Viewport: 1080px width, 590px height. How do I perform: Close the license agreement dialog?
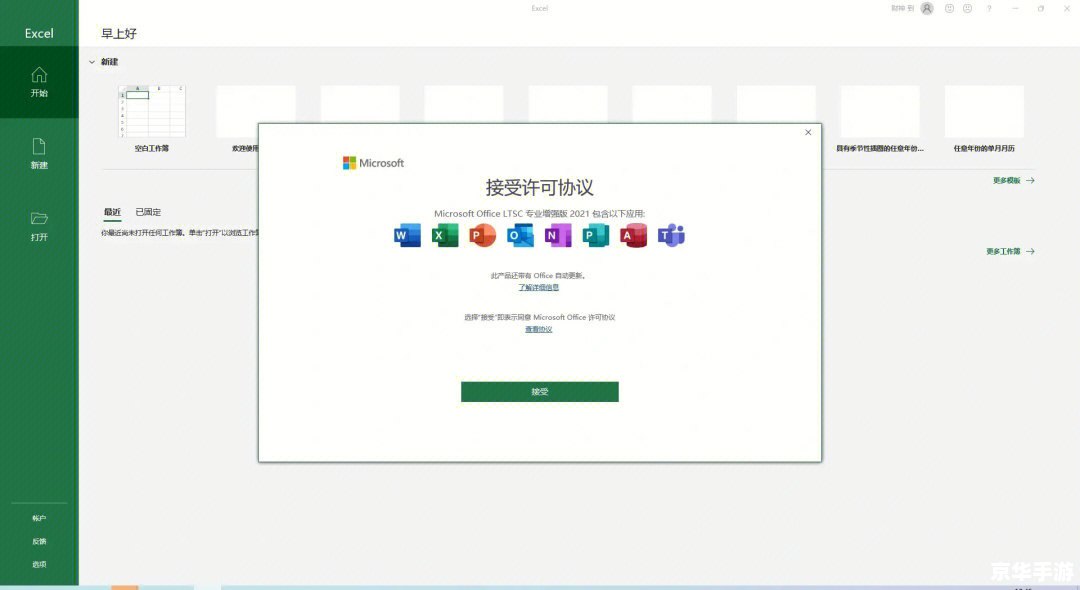pos(808,132)
